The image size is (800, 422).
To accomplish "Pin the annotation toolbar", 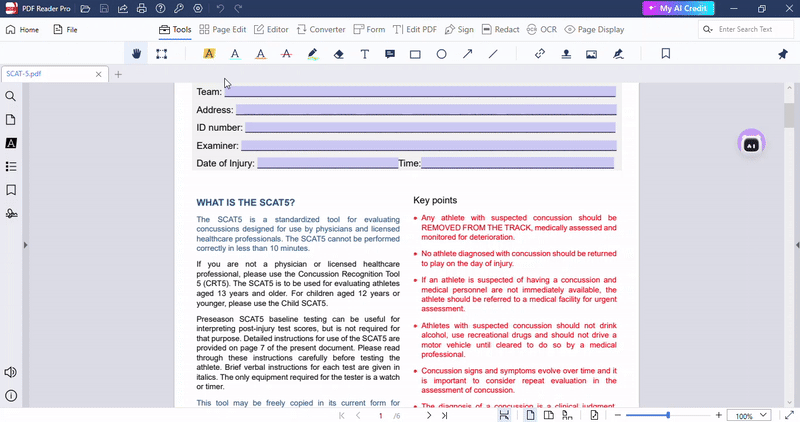I will tap(783, 54).
